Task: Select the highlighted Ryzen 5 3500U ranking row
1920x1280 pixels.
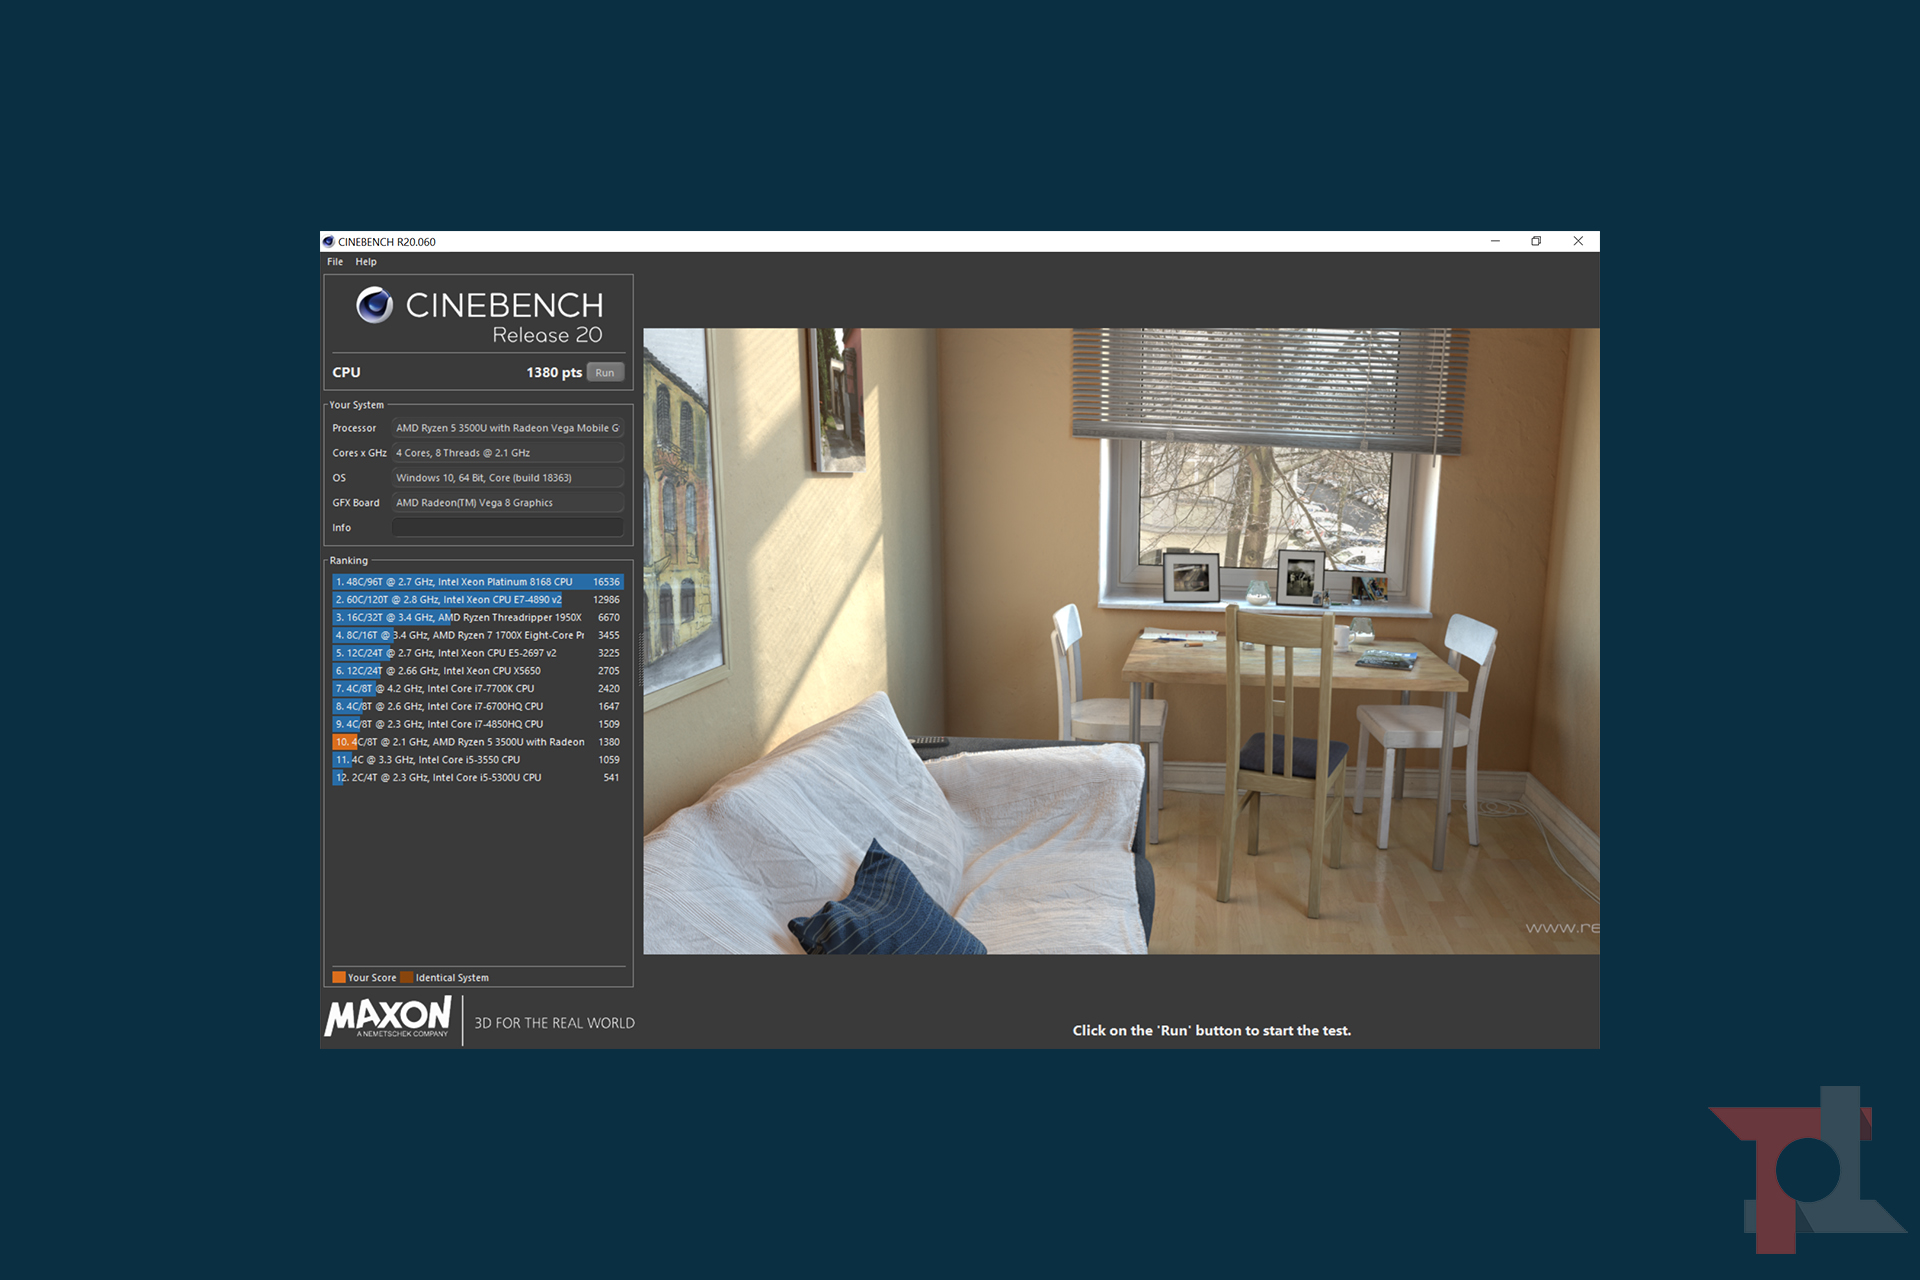Action: tap(477, 742)
